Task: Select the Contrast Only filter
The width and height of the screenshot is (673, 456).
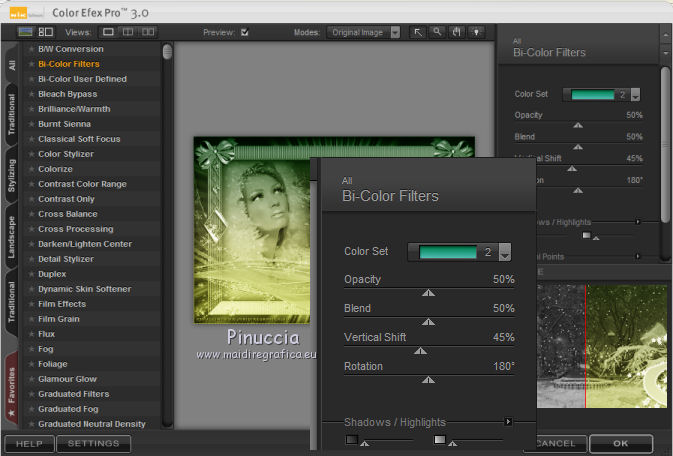Action: 66,199
